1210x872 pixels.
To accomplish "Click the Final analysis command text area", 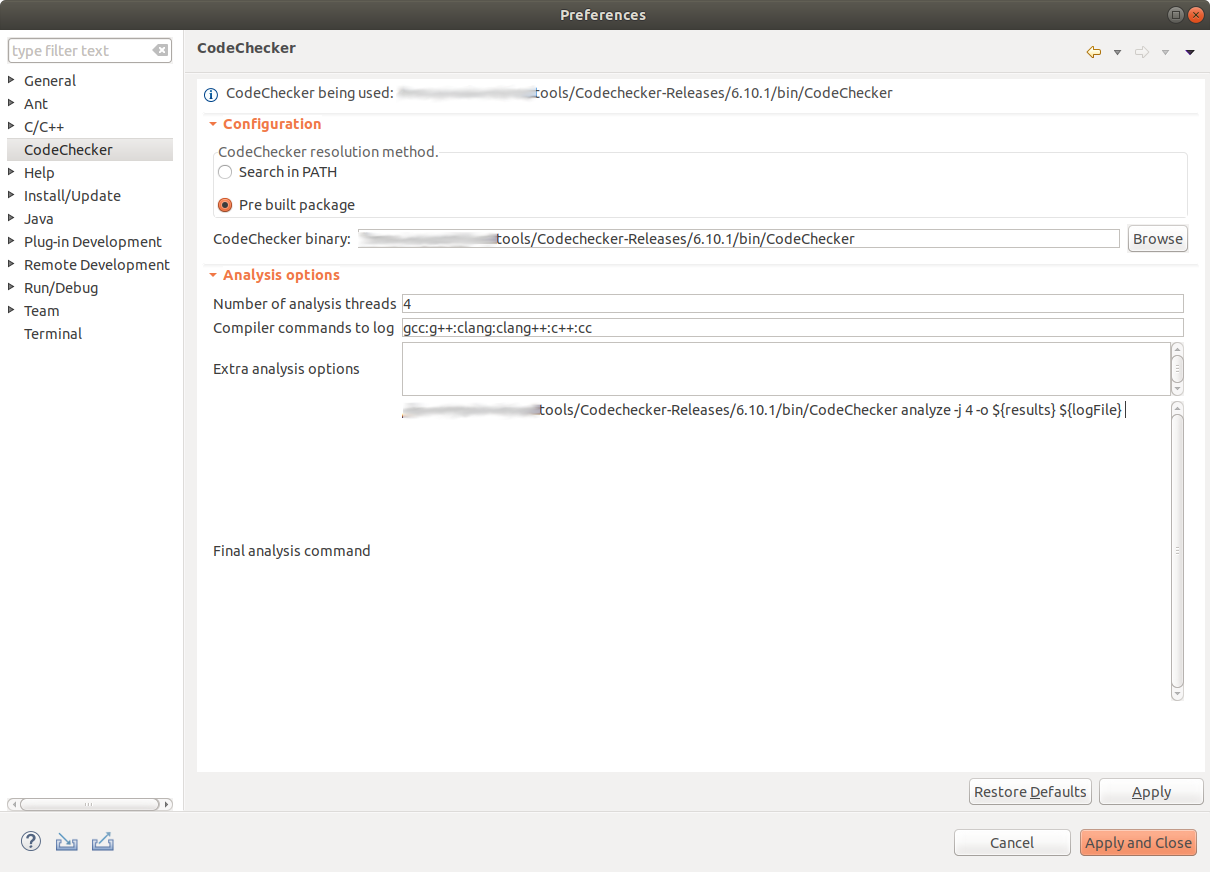I will (785, 551).
